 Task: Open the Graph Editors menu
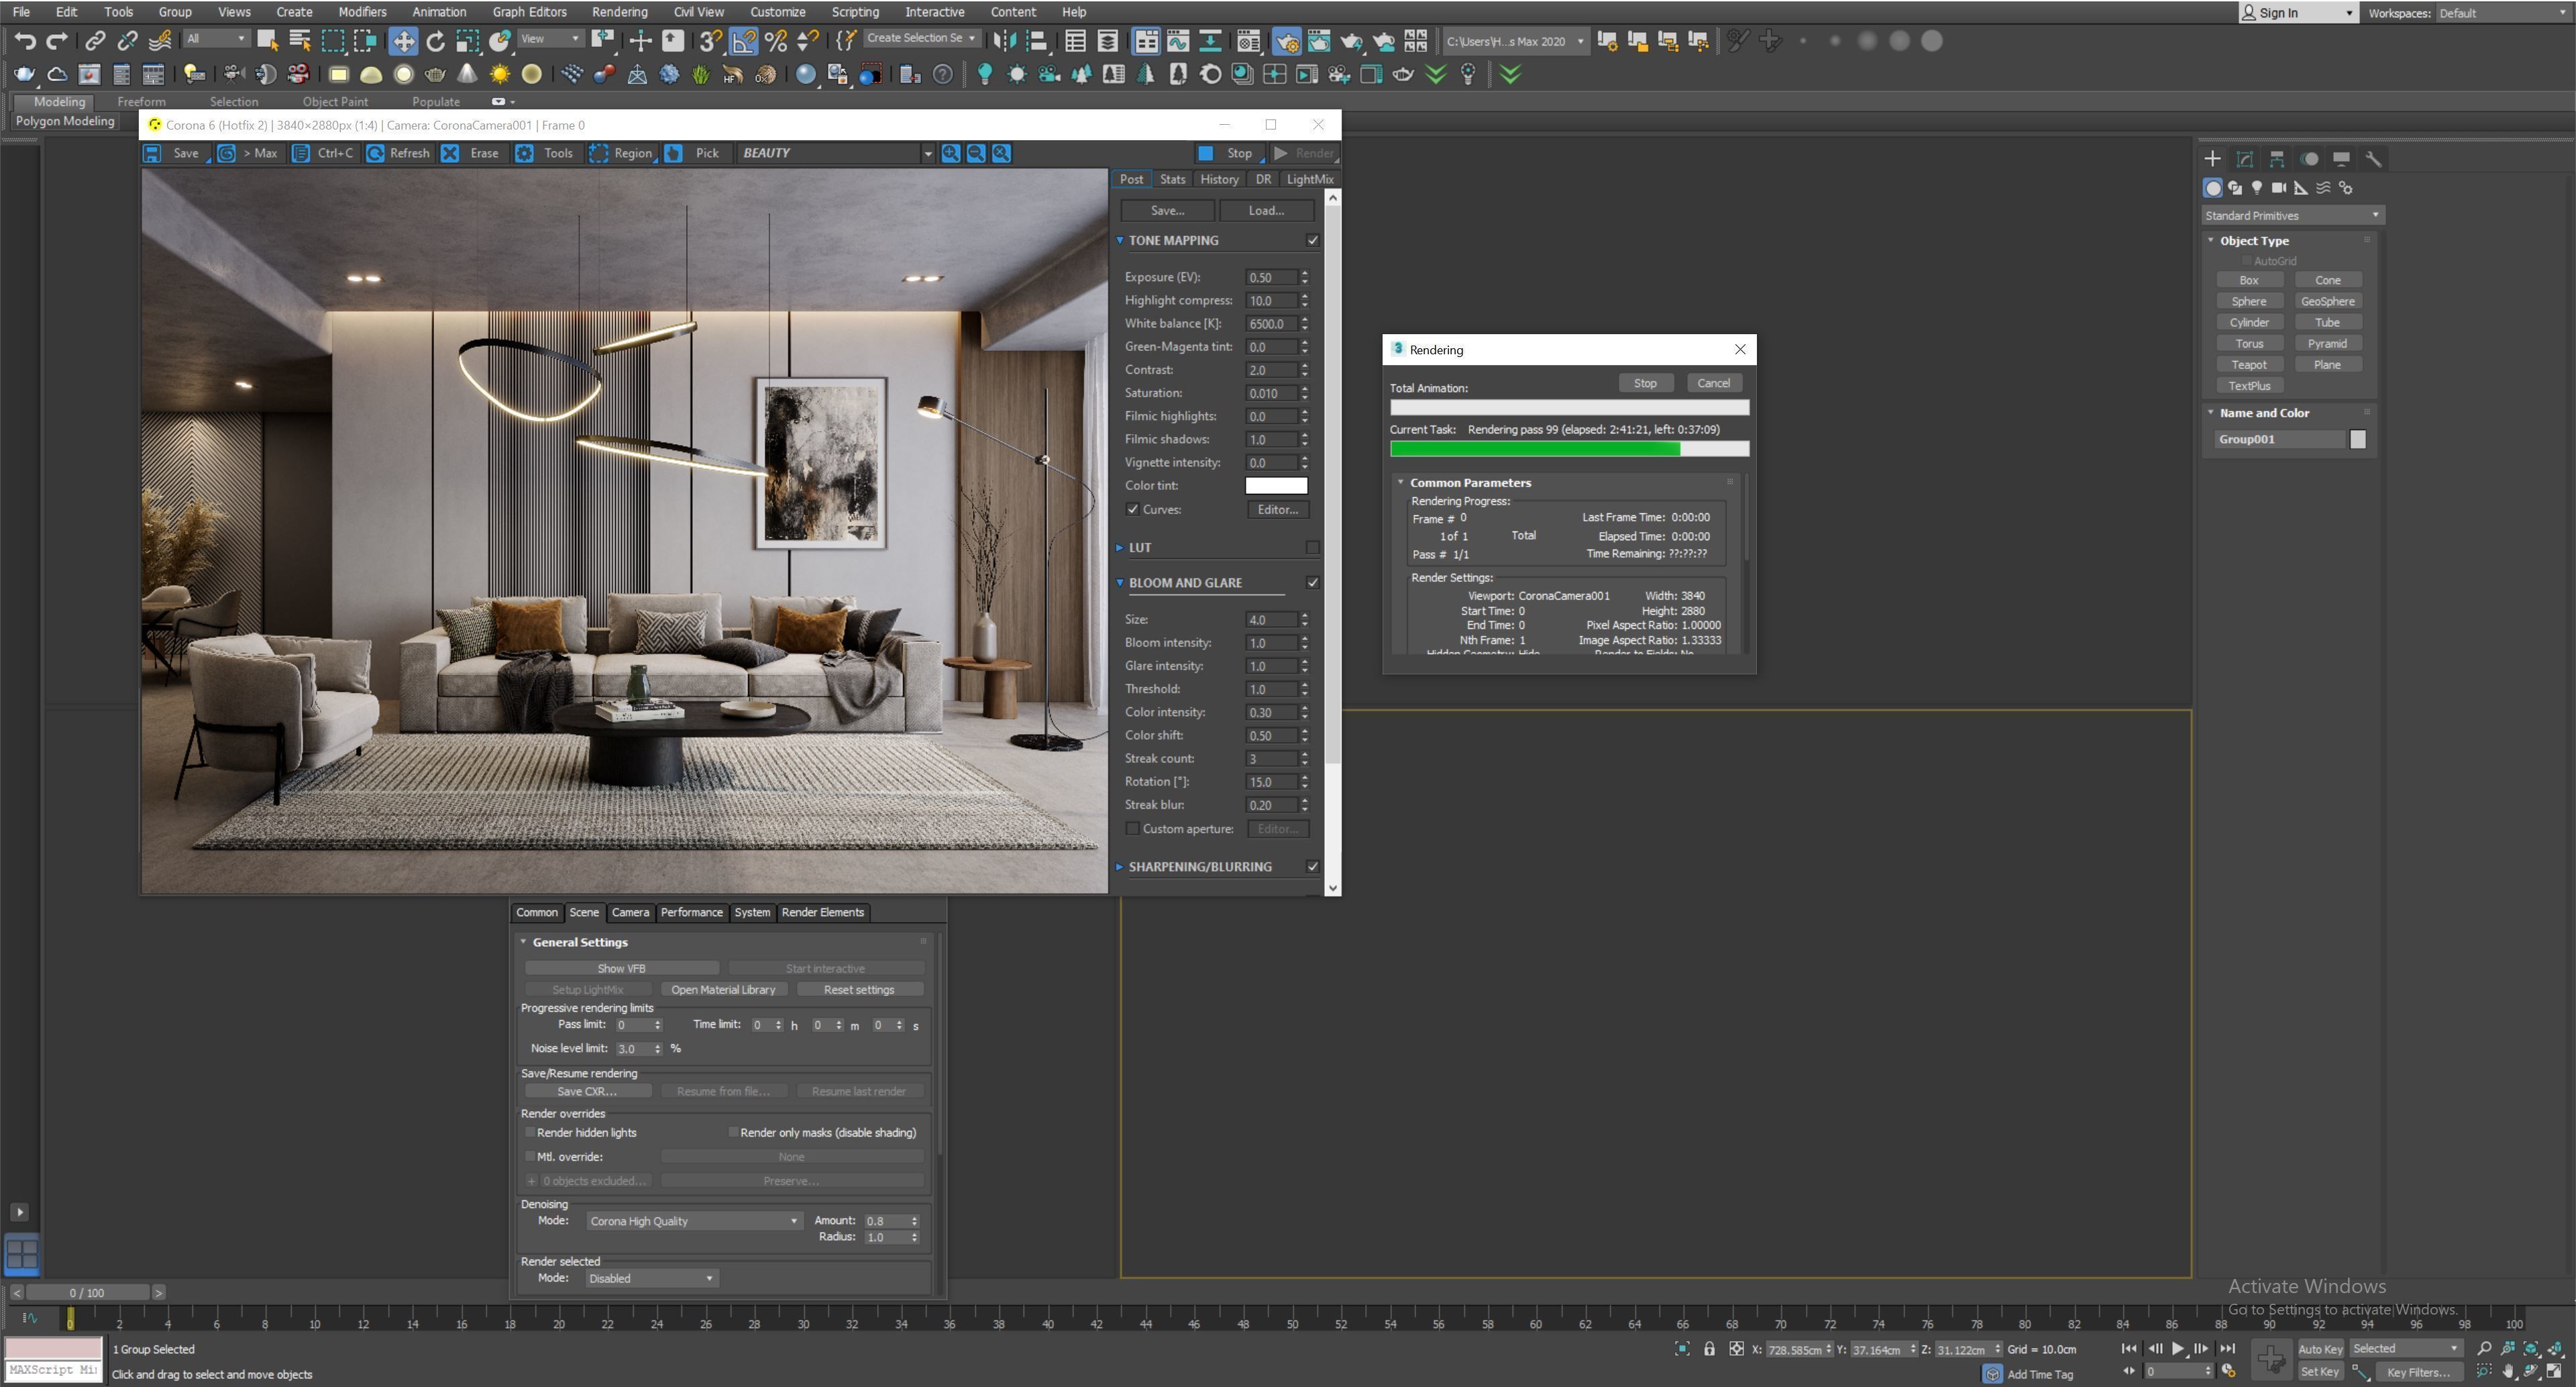click(529, 12)
